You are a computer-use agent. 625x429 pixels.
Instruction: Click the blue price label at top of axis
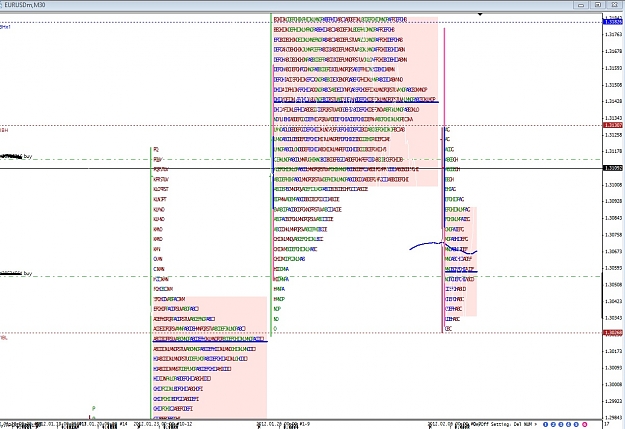coord(614,22)
